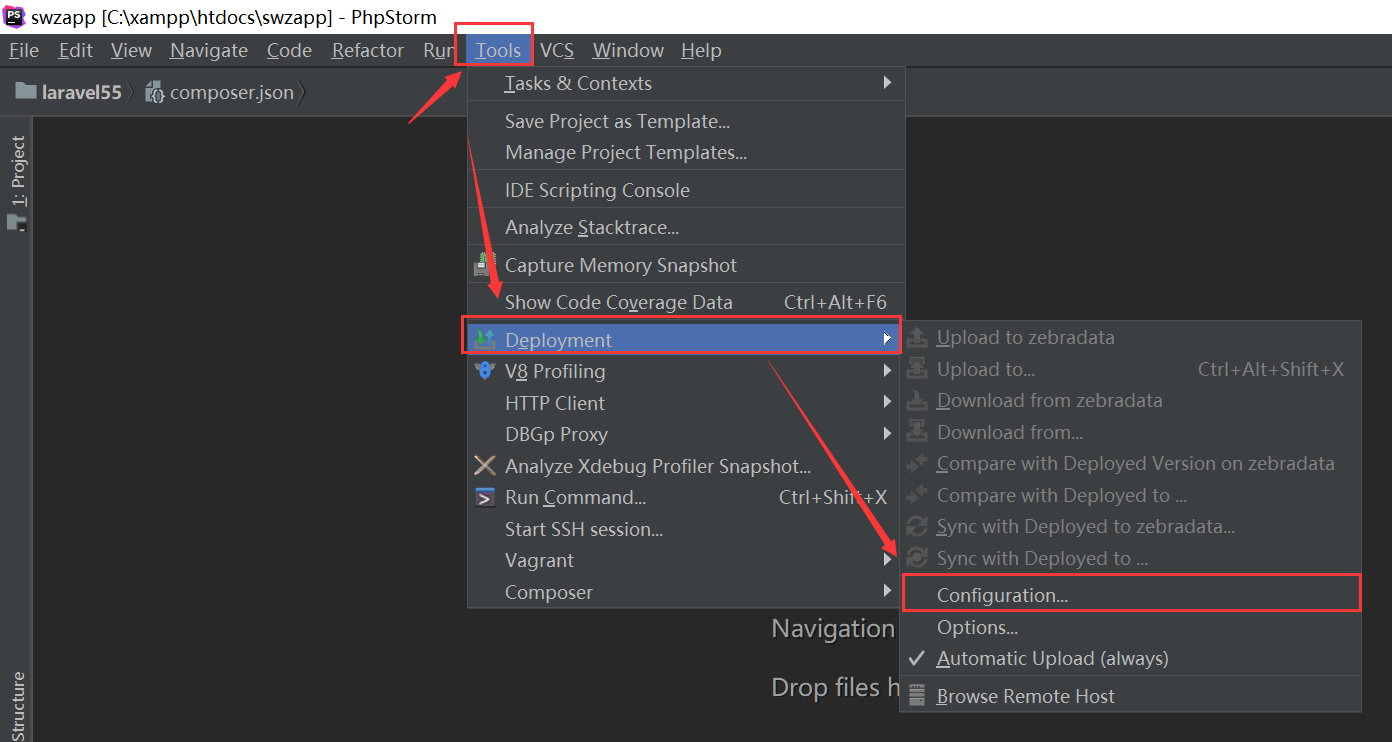Expand the HTTP Client submenu

(x=886, y=403)
